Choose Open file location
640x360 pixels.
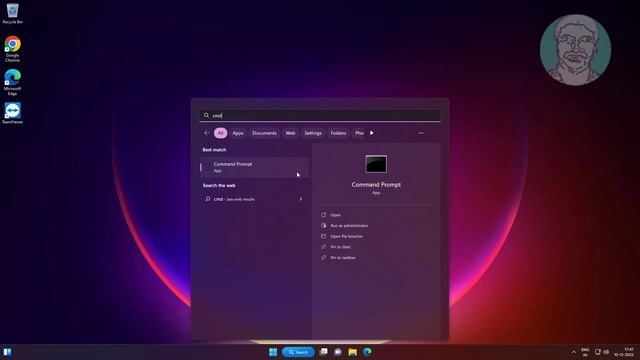(x=346, y=236)
